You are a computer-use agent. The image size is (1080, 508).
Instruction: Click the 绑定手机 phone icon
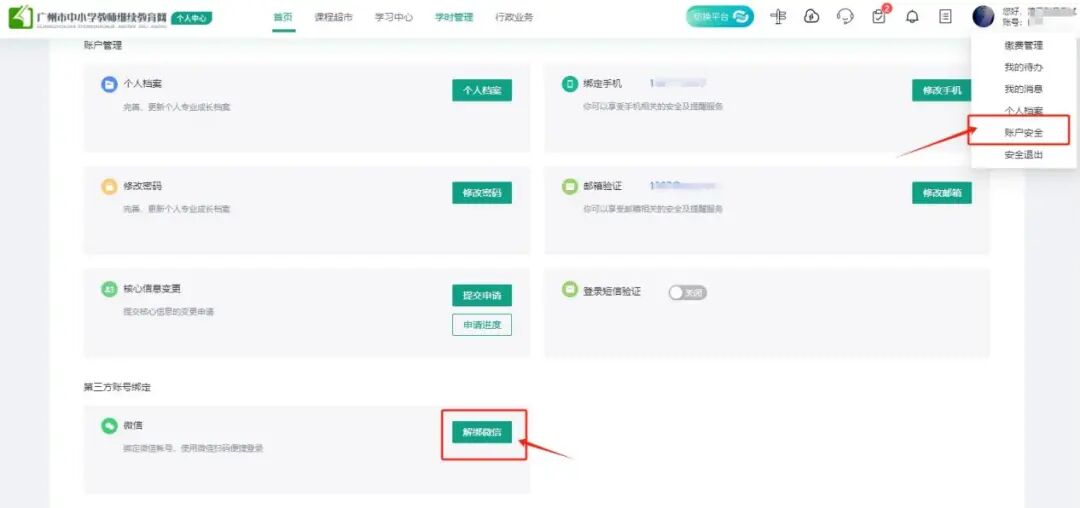[x=570, y=84]
